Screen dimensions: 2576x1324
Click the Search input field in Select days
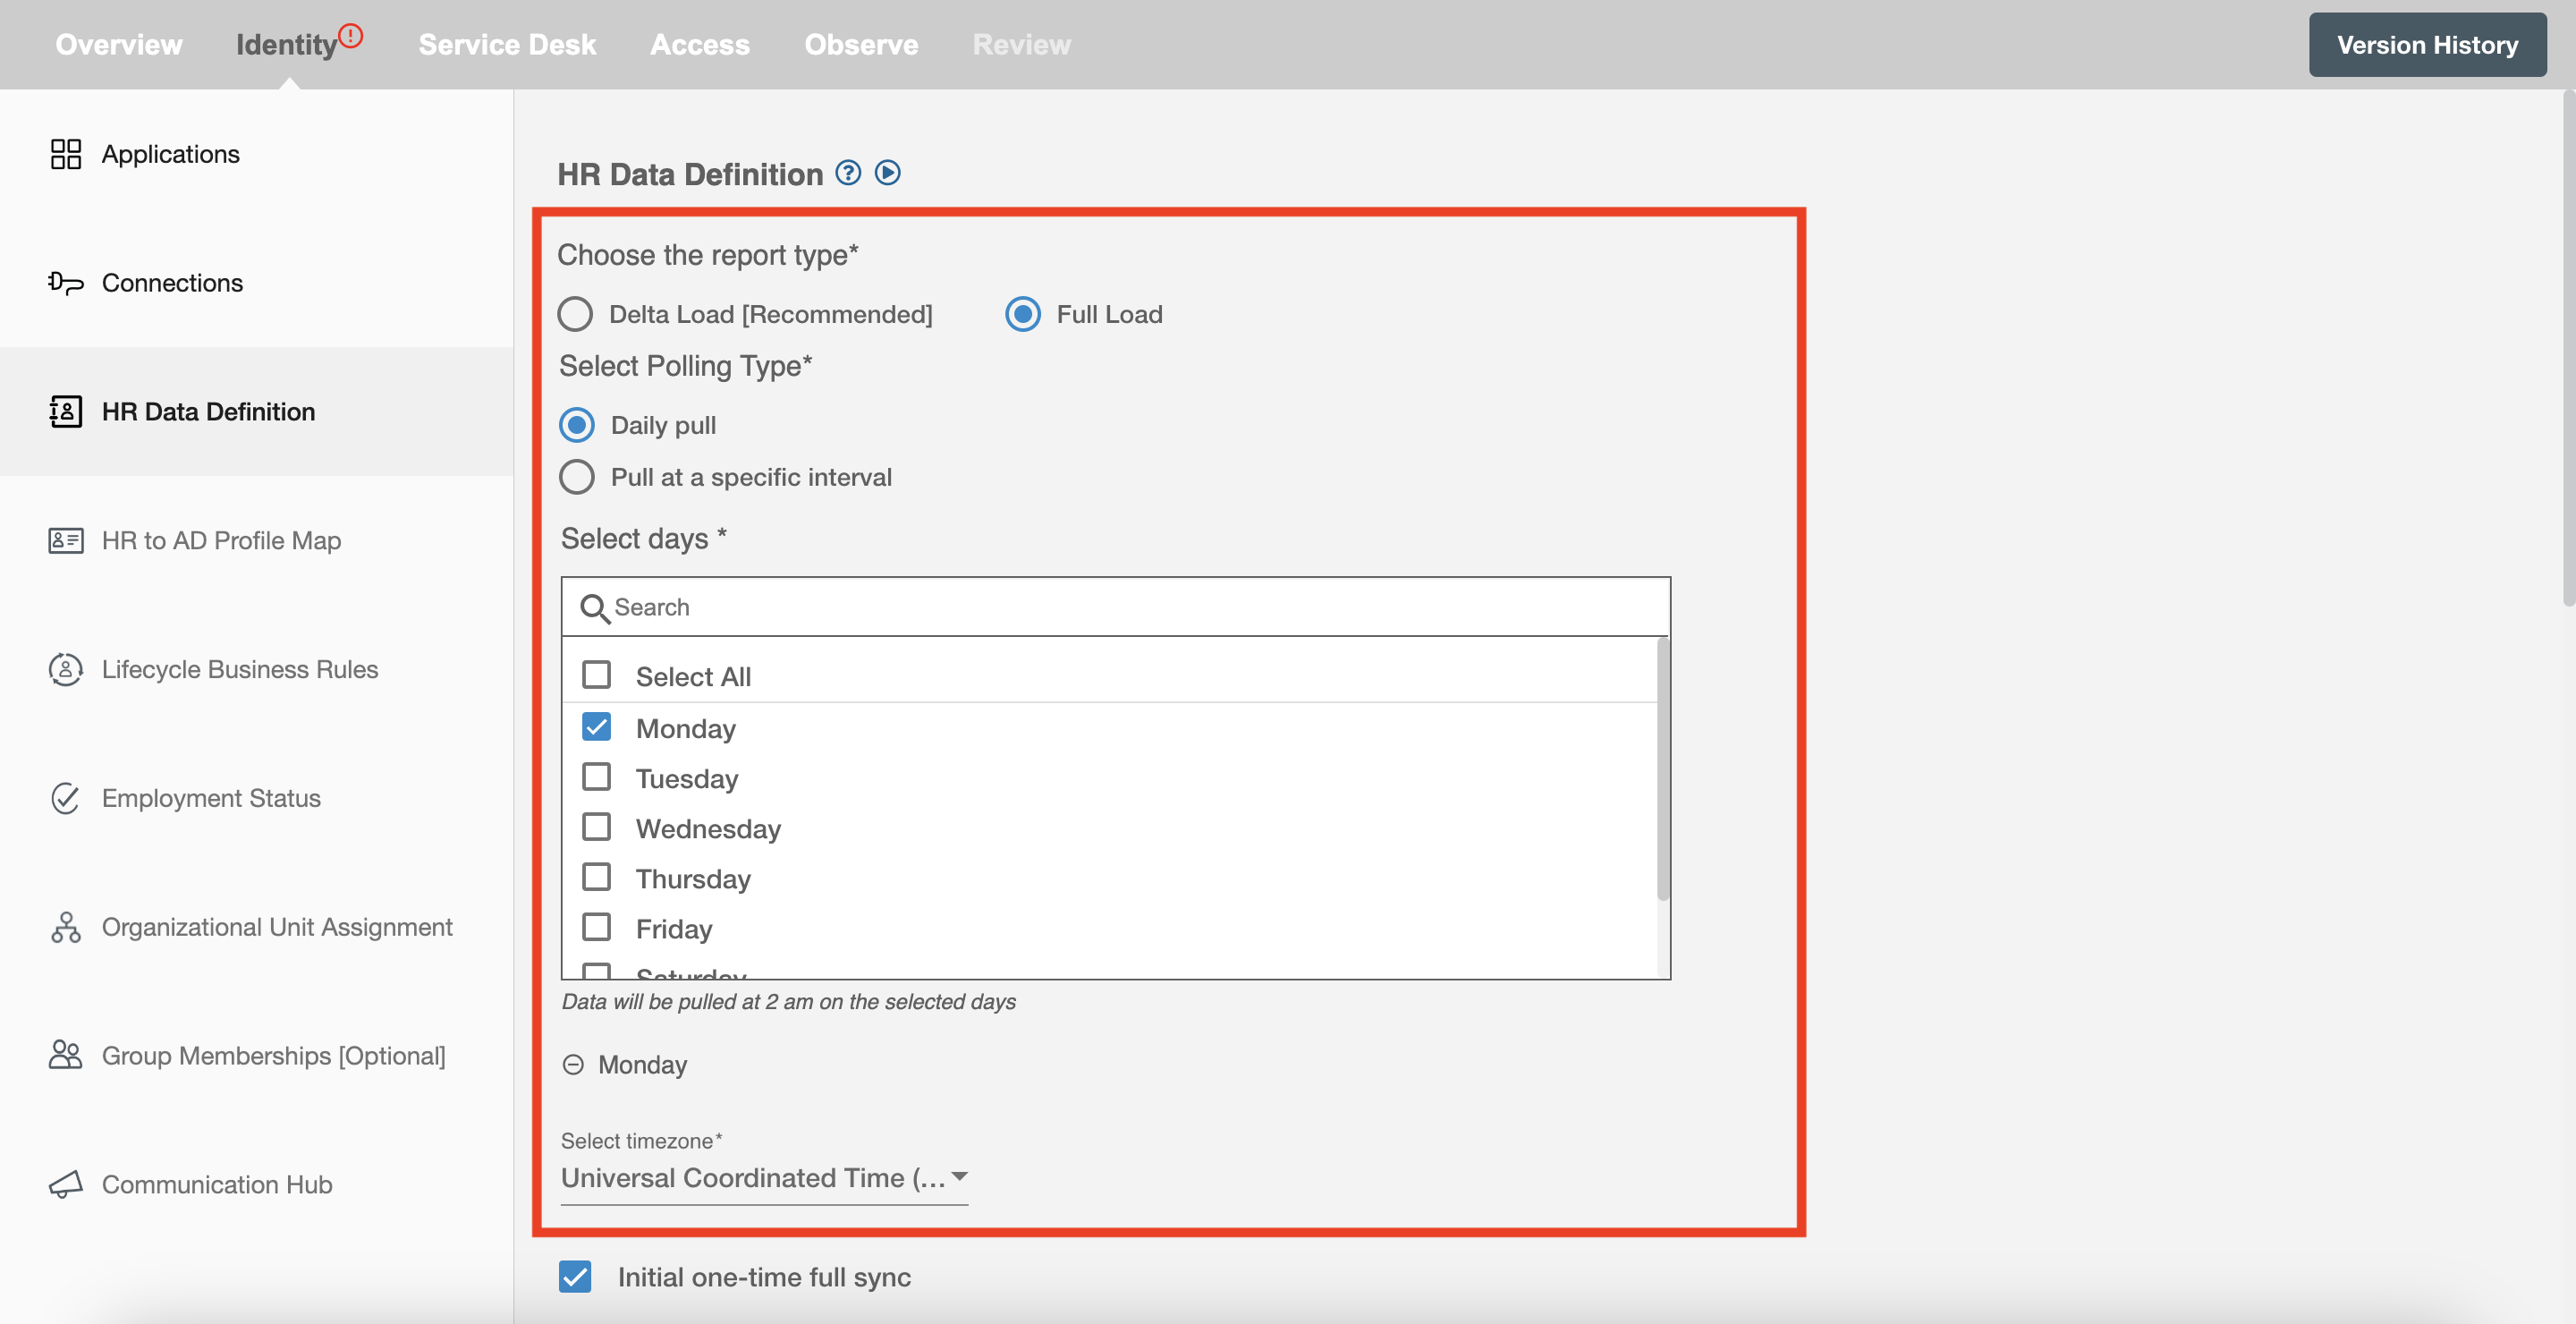1115,605
